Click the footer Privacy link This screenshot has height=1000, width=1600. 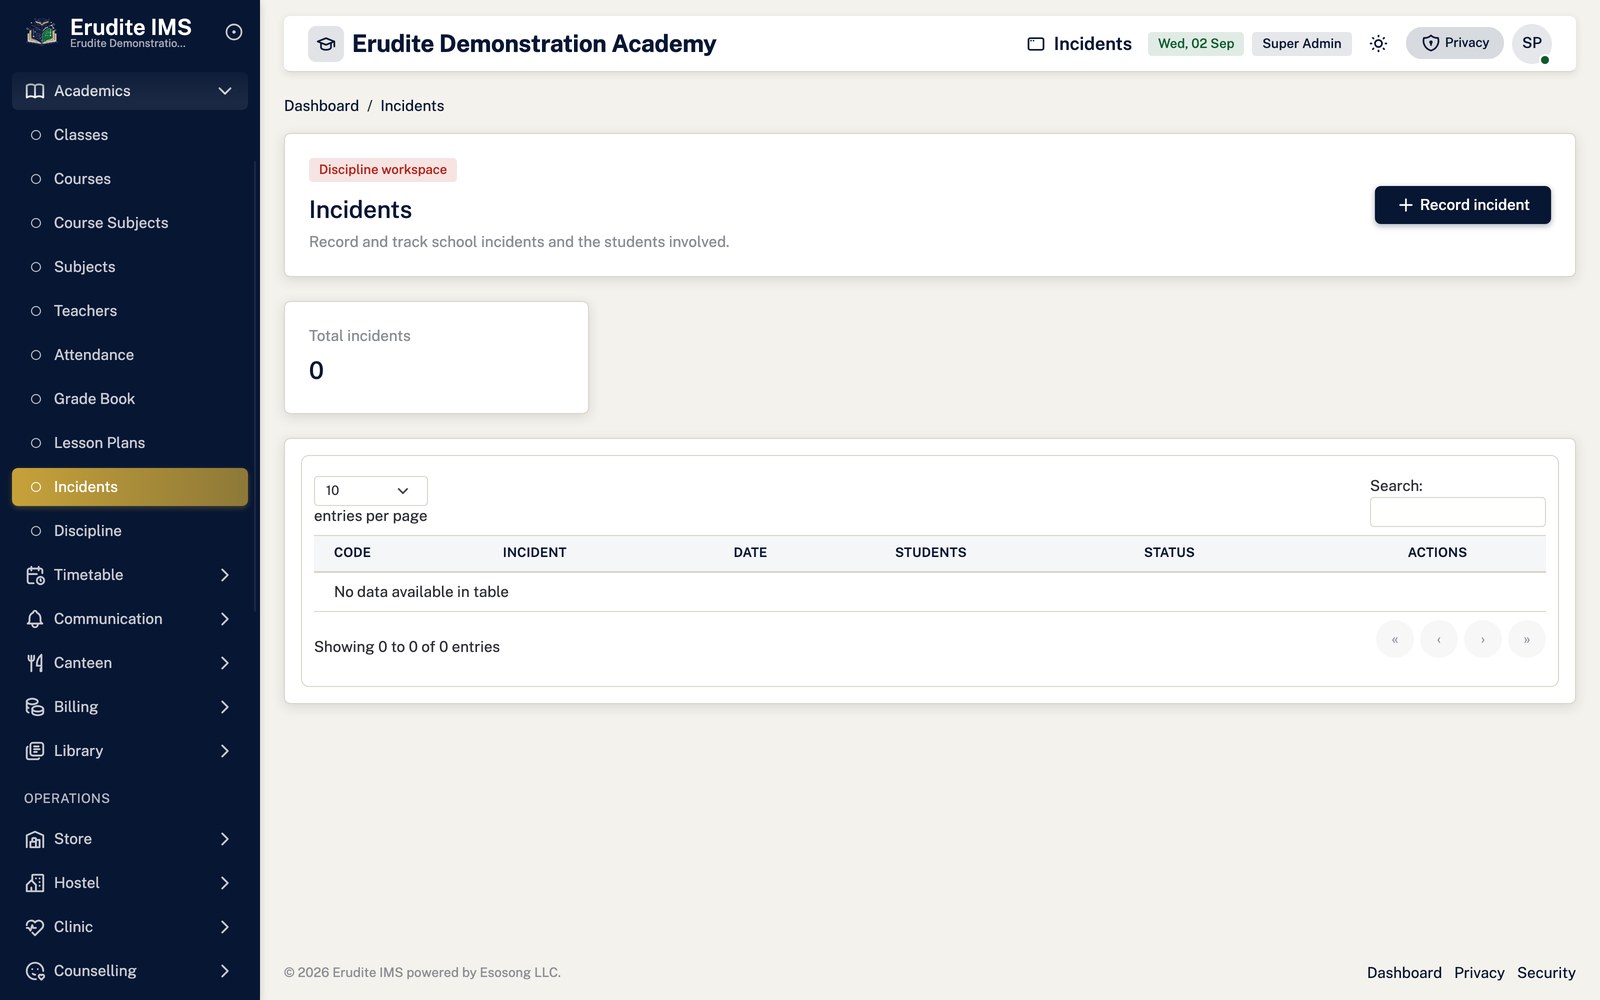(x=1479, y=973)
